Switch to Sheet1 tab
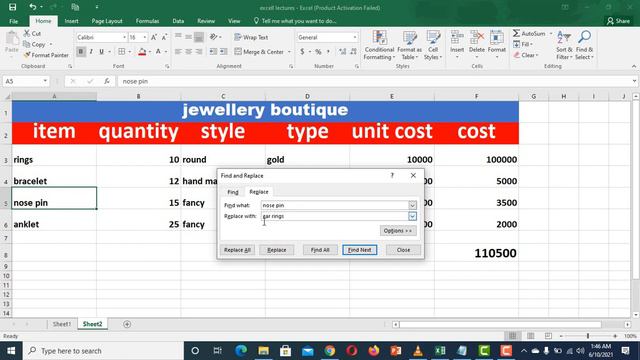640x360 pixels. (x=62, y=324)
